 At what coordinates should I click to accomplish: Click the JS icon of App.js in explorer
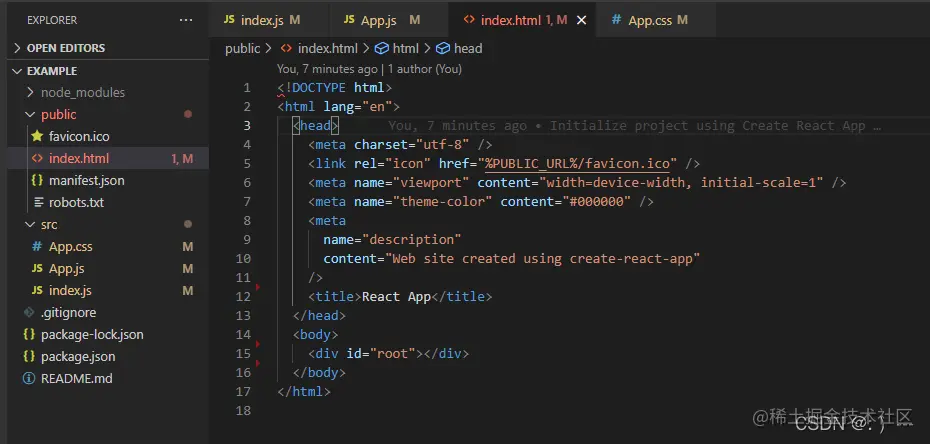pyautogui.click(x=37, y=269)
